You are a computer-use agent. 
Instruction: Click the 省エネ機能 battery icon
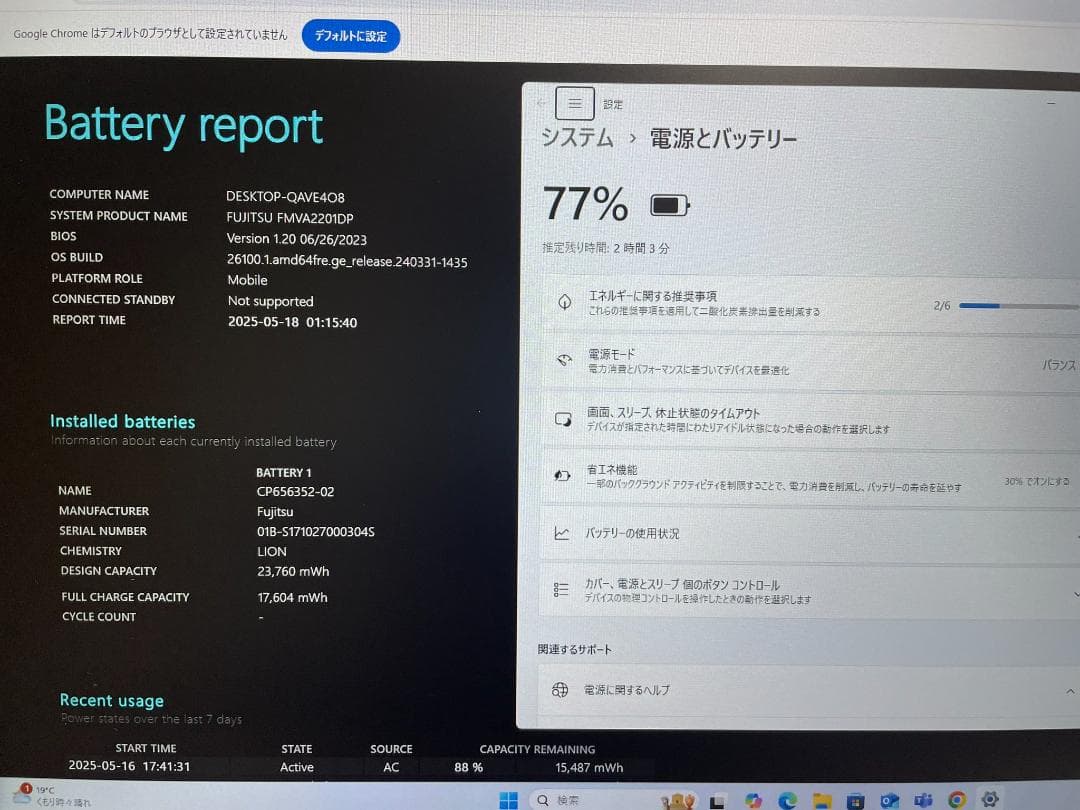[x=562, y=478]
